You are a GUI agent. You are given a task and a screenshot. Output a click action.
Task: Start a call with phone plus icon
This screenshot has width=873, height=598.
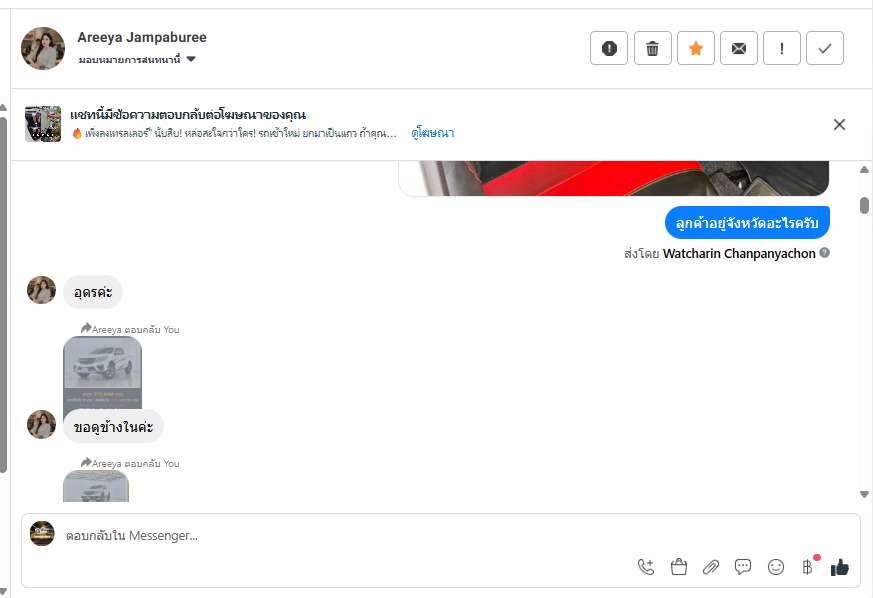pyautogui.click(x=646, y=567)
